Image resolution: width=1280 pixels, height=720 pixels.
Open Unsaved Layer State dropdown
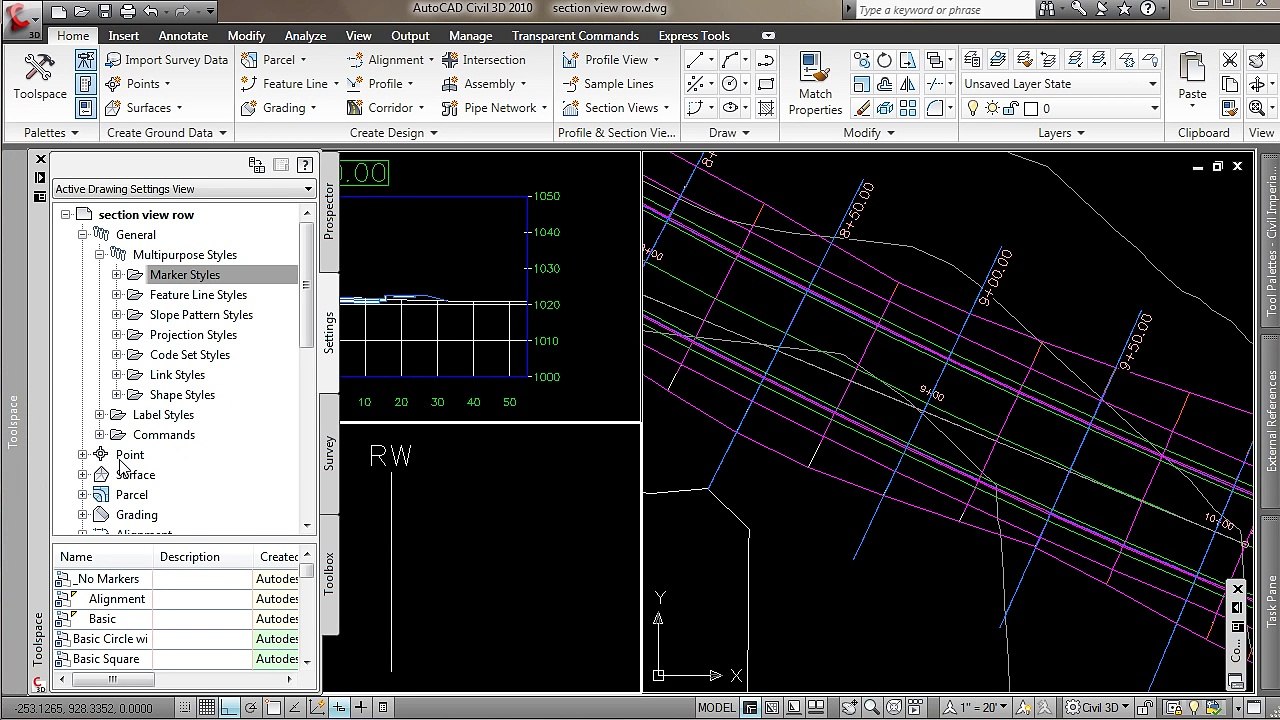pos(1060,84)
